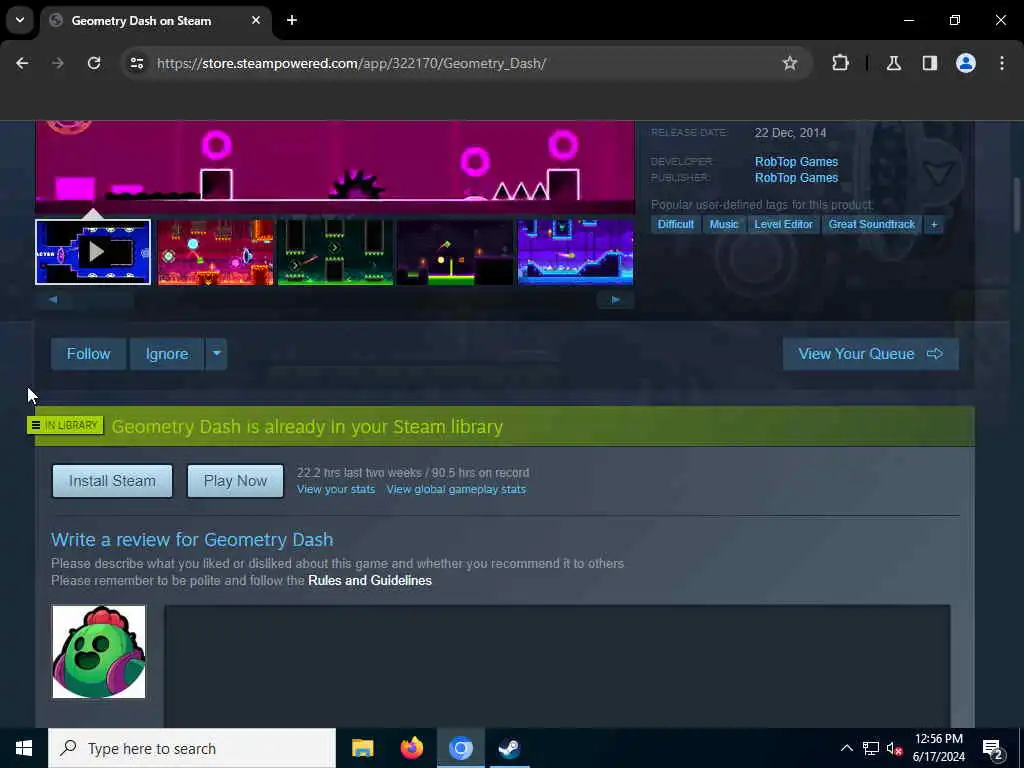Open the Ignore options dropdown arrow
Image resolution: width=1024 pixels, height=768 pixels.
coord(216,354)
